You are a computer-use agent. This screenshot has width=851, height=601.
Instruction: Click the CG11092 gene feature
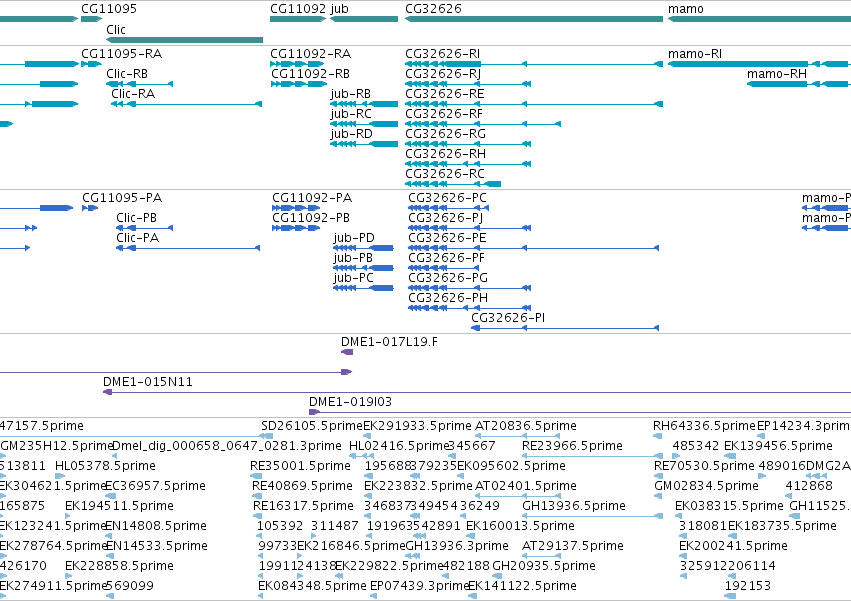298,19
